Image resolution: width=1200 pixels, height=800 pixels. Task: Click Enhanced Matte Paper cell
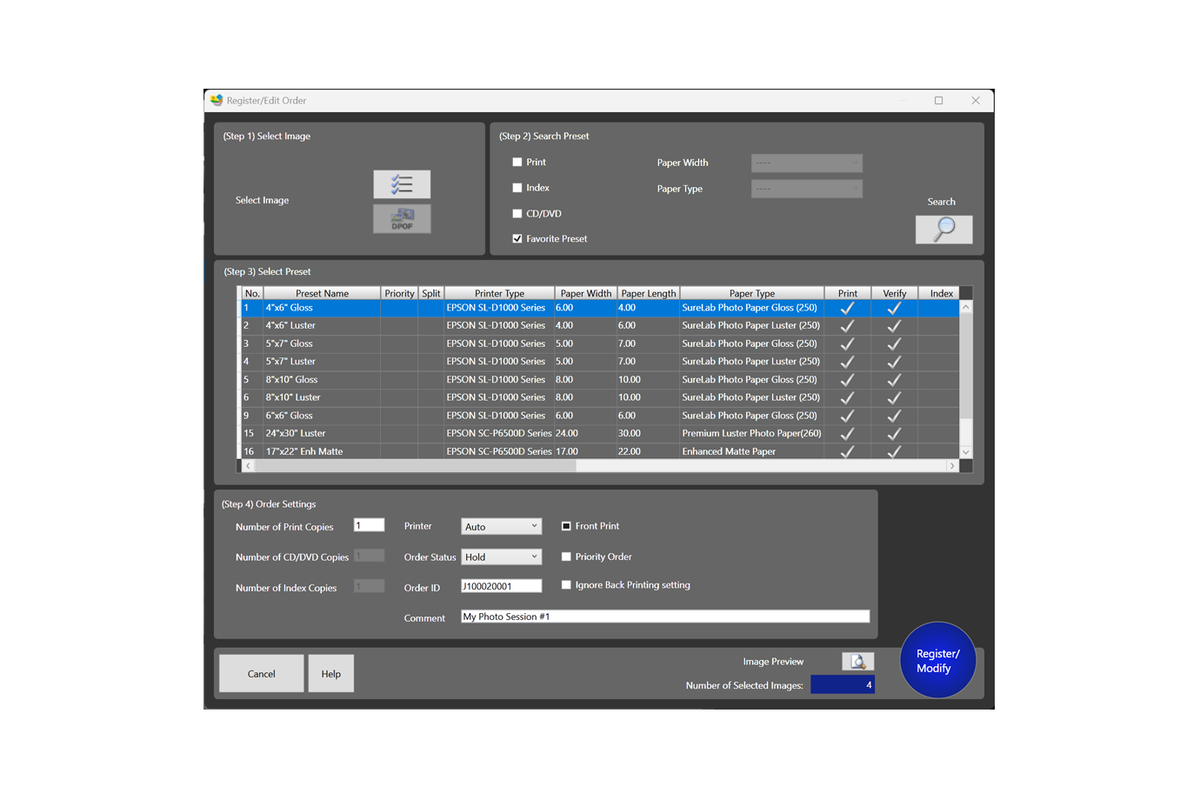point(752,452)
